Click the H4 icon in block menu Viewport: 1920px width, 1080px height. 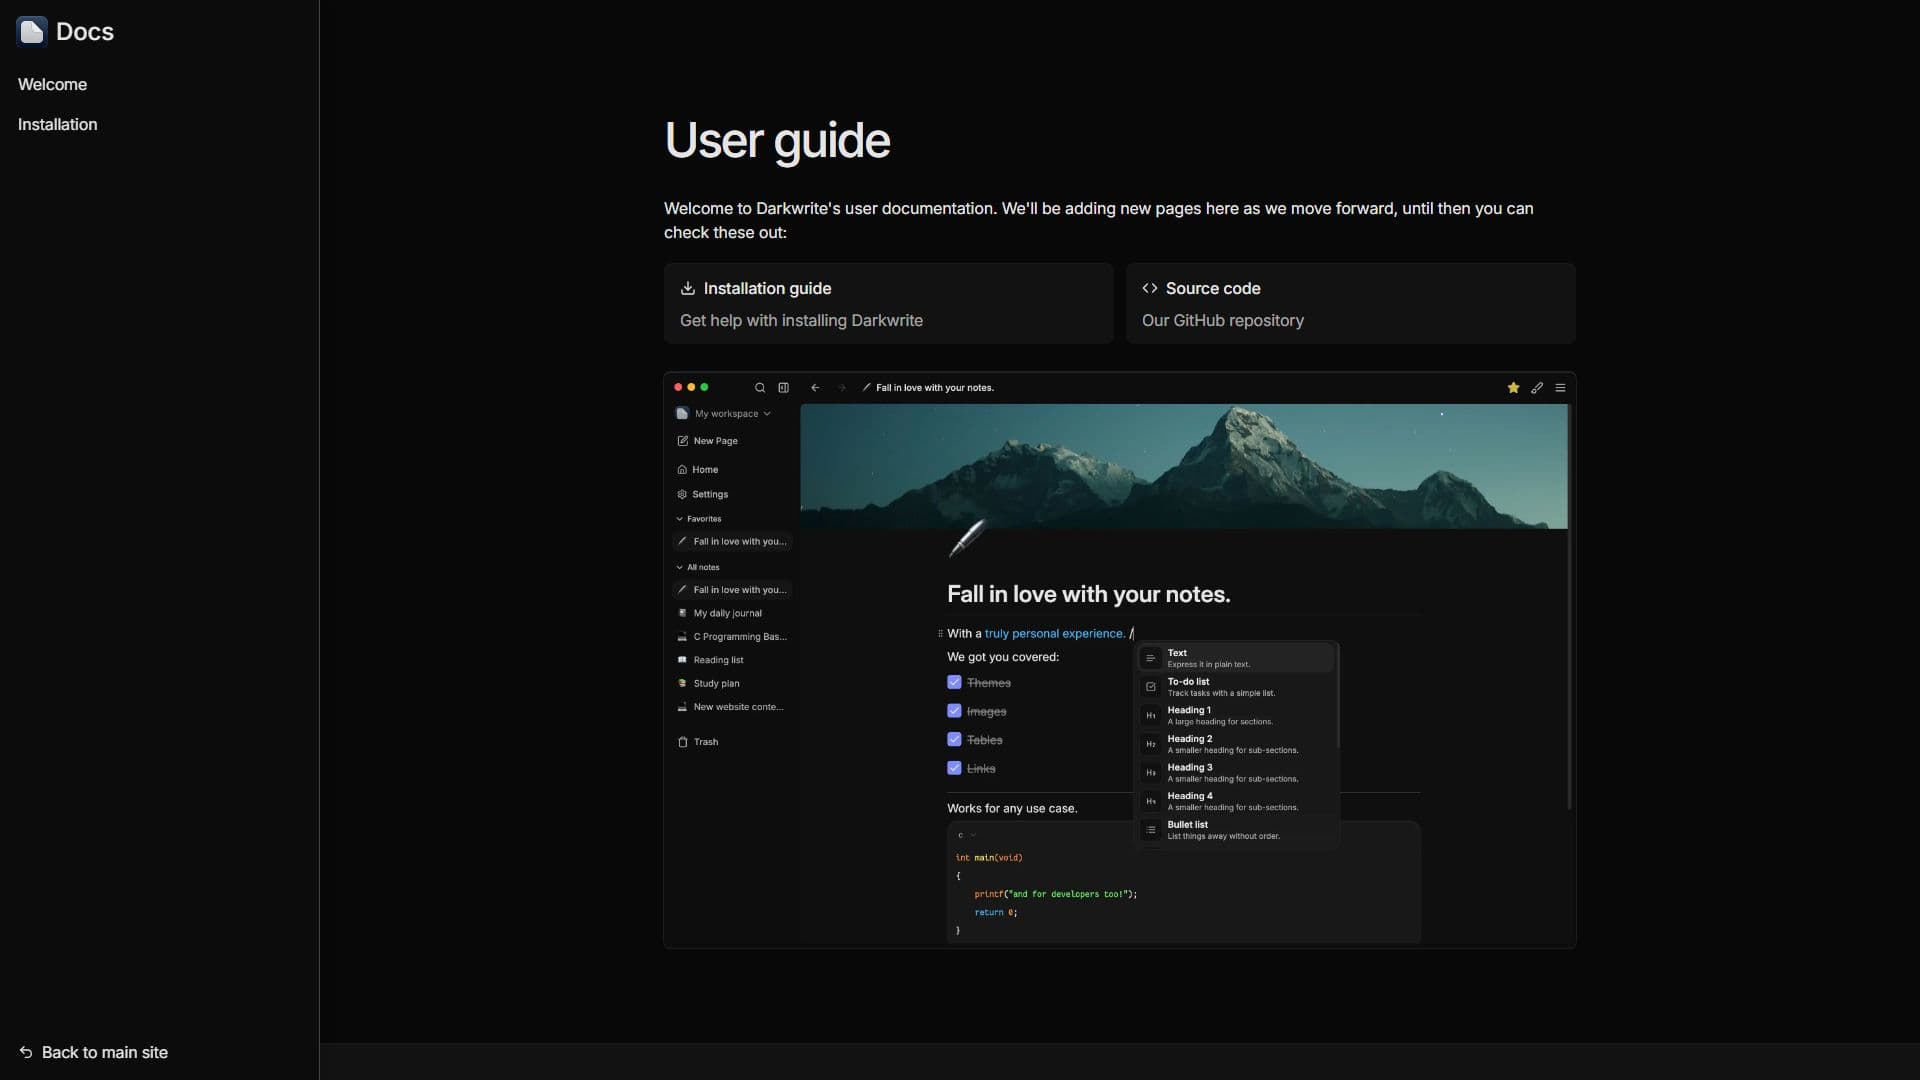1150,802
